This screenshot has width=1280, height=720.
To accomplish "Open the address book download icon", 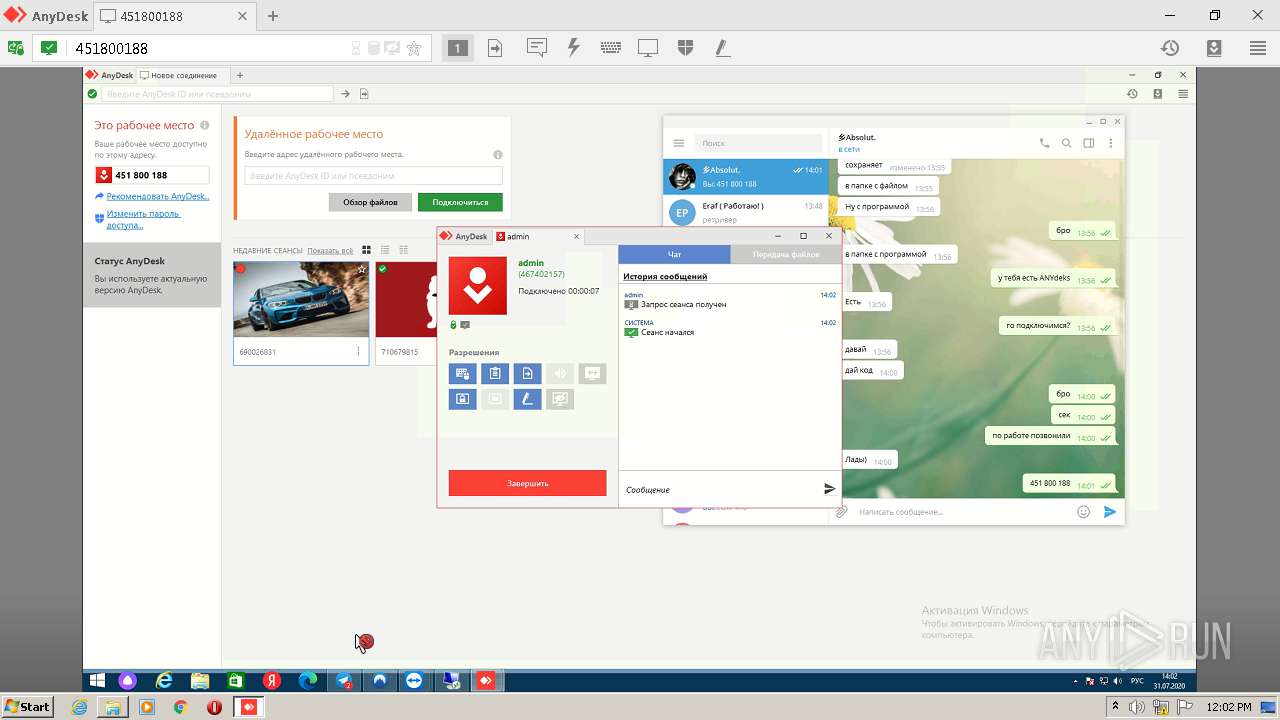I will pyautogui.click(x=1214, y=47).
